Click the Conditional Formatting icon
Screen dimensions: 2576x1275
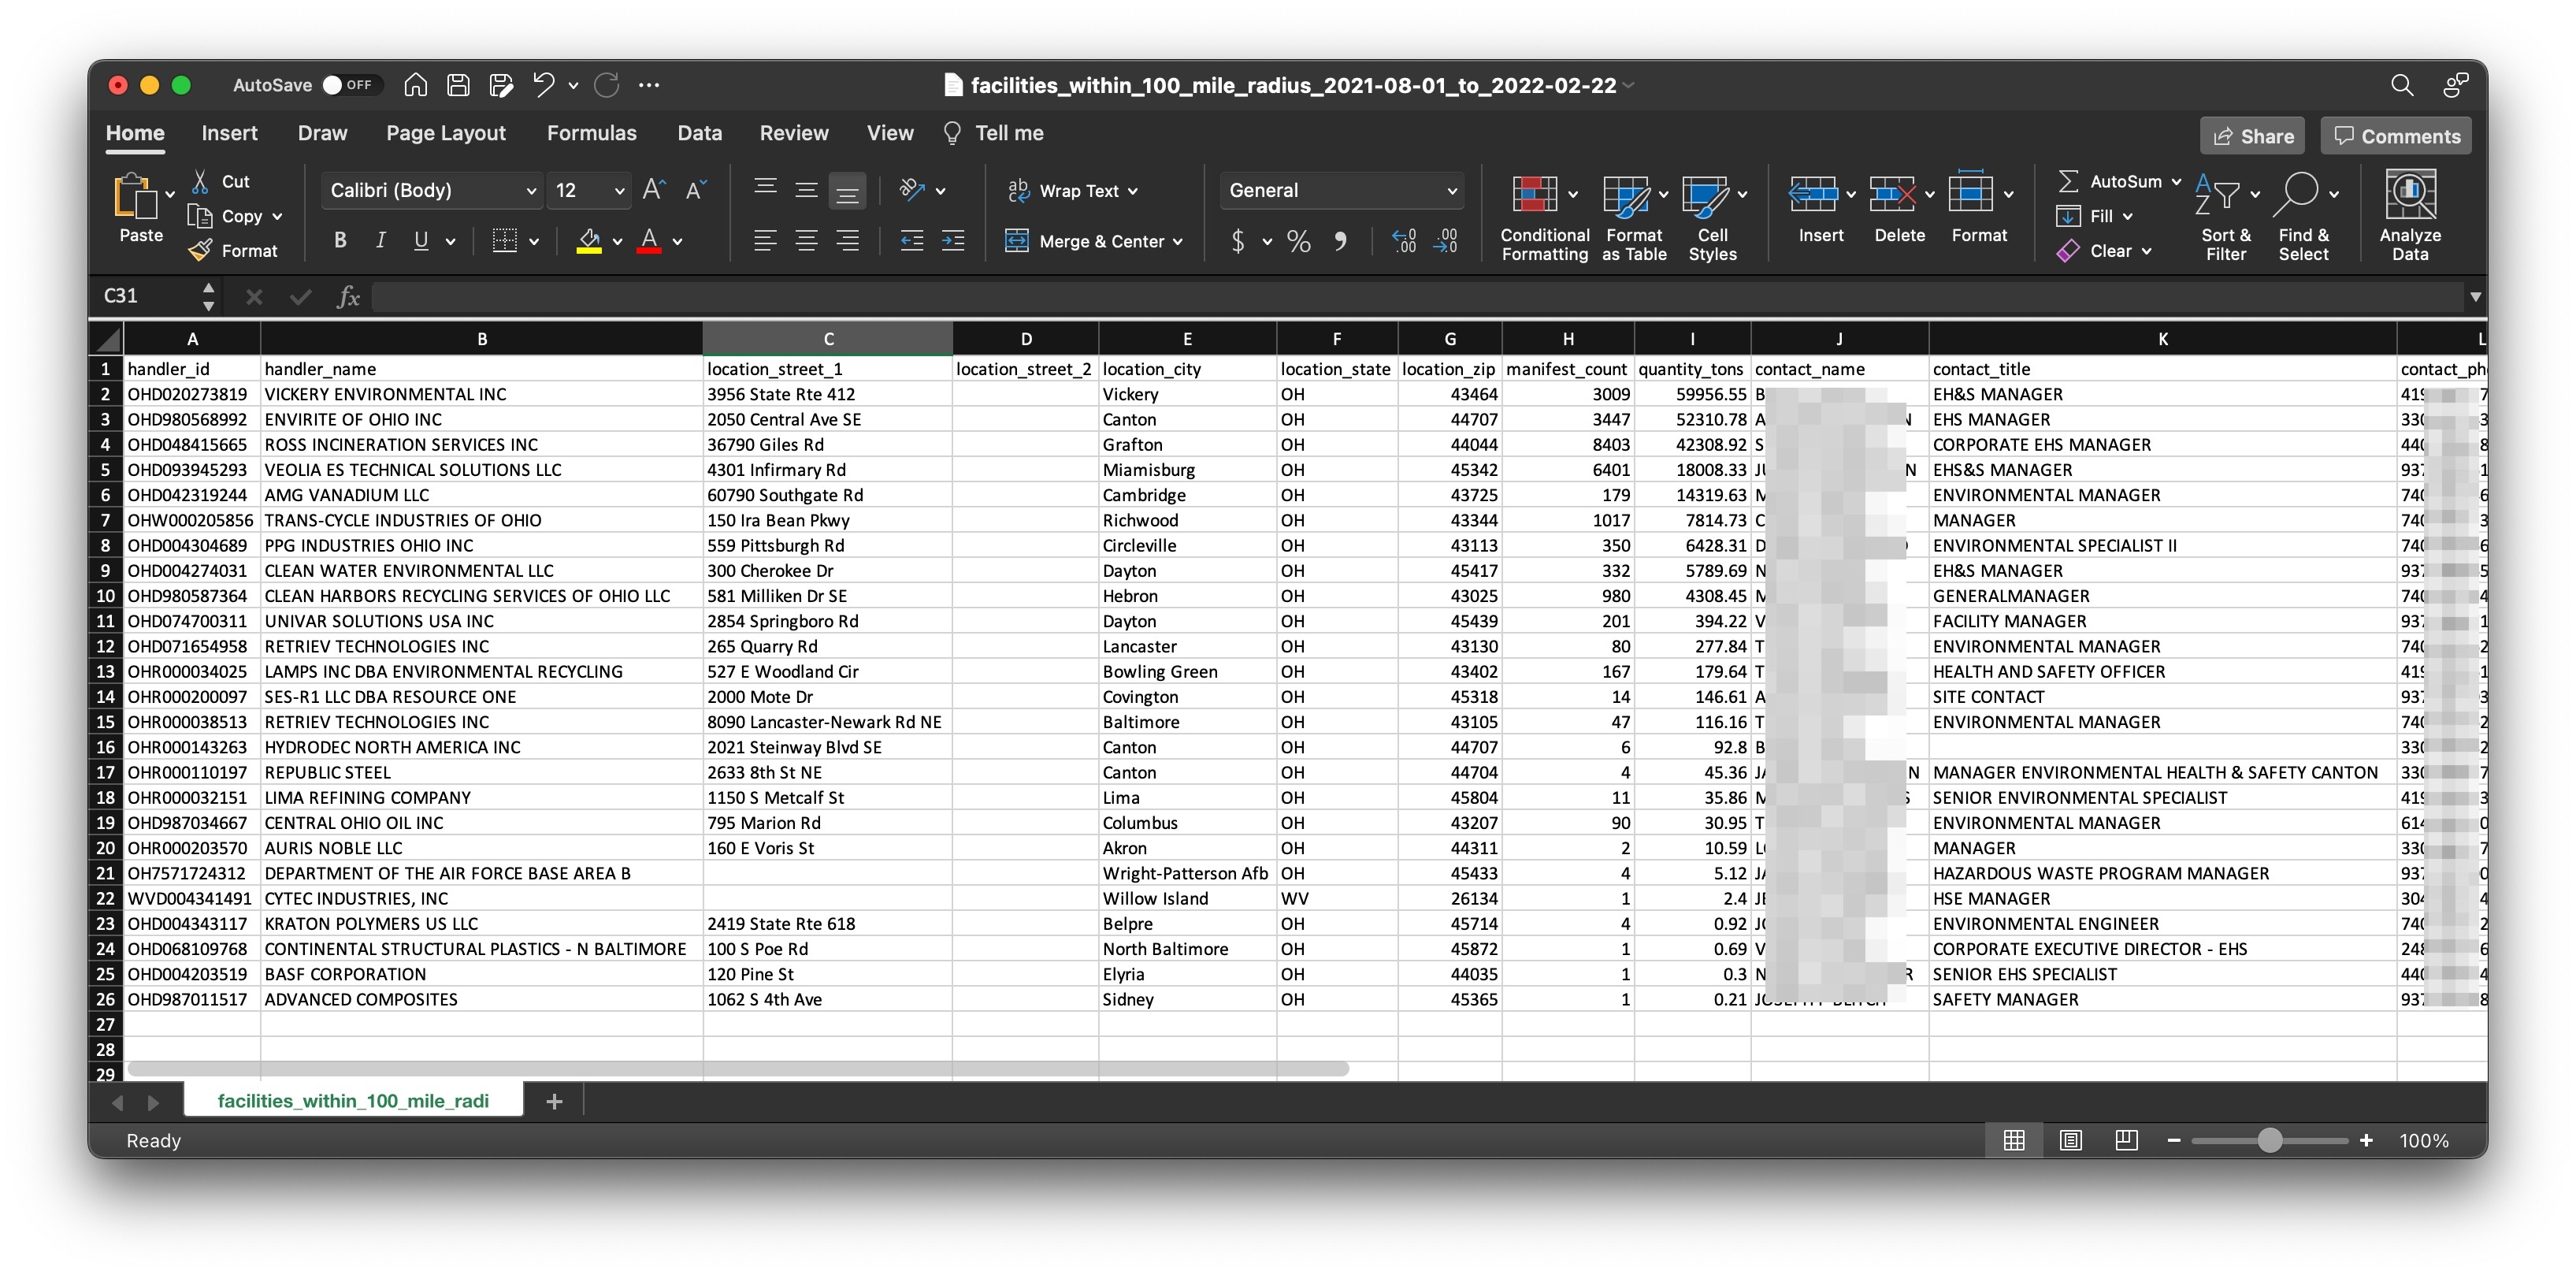[x=1534, y=194]
